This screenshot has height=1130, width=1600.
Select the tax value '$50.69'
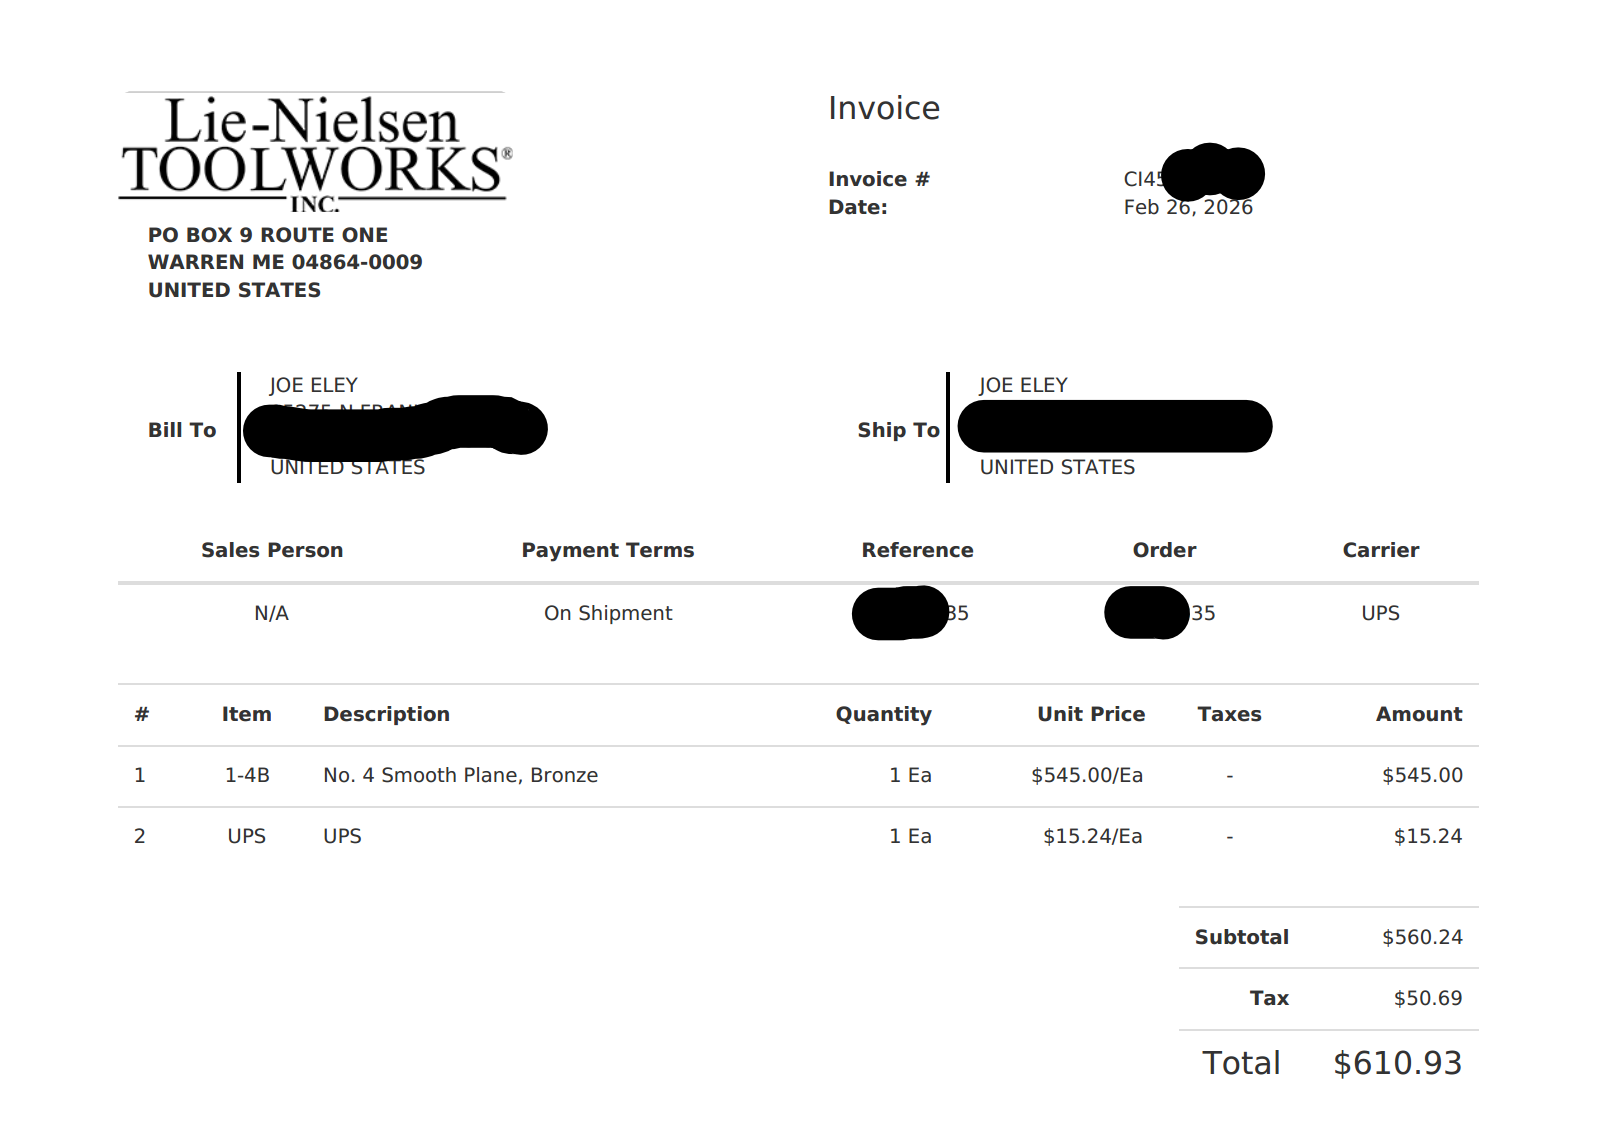click(x=1428, y=998)
